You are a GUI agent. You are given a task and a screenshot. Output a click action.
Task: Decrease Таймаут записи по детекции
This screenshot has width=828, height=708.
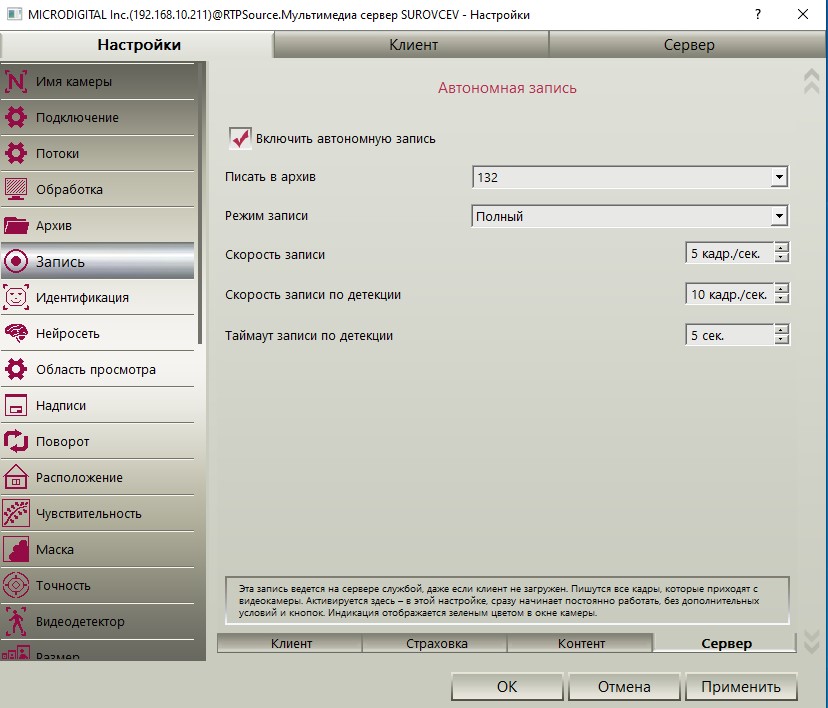pos(782,339)
